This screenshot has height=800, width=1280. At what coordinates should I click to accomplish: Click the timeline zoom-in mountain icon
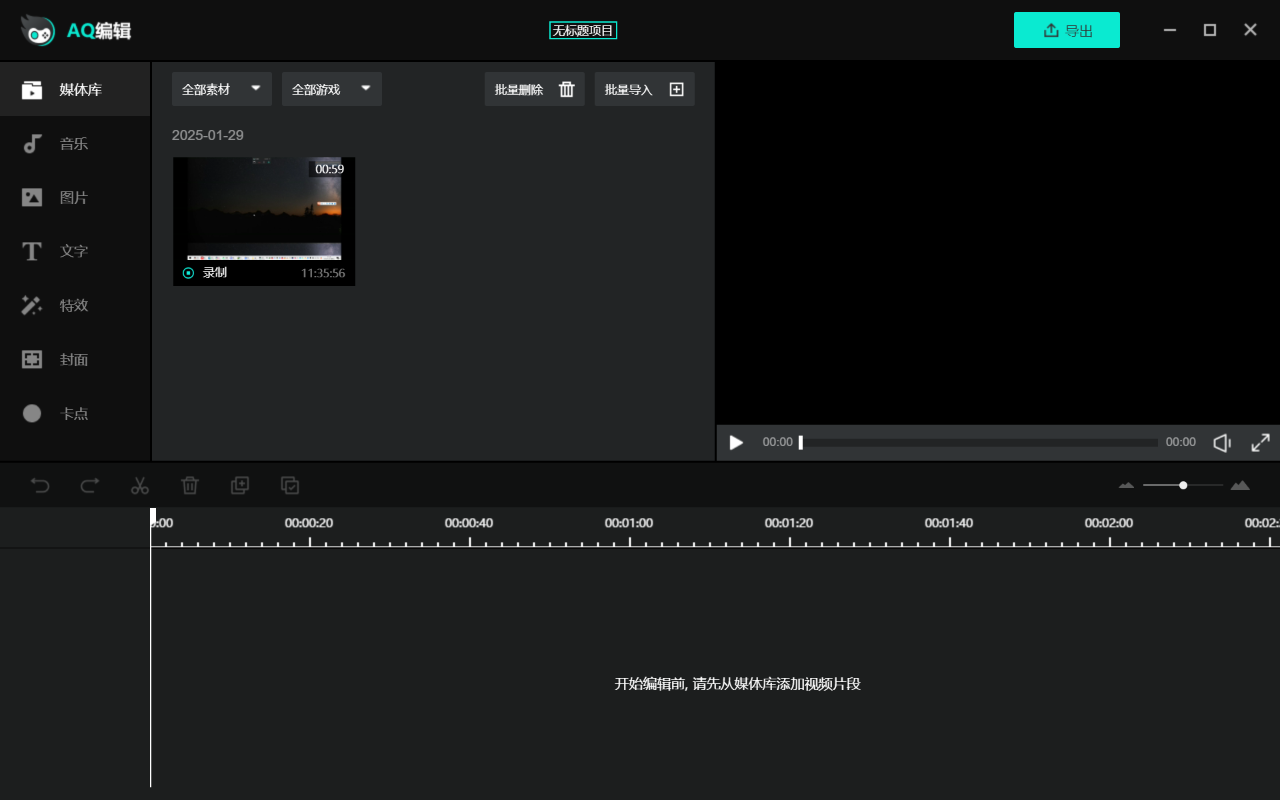[1240, 485]
